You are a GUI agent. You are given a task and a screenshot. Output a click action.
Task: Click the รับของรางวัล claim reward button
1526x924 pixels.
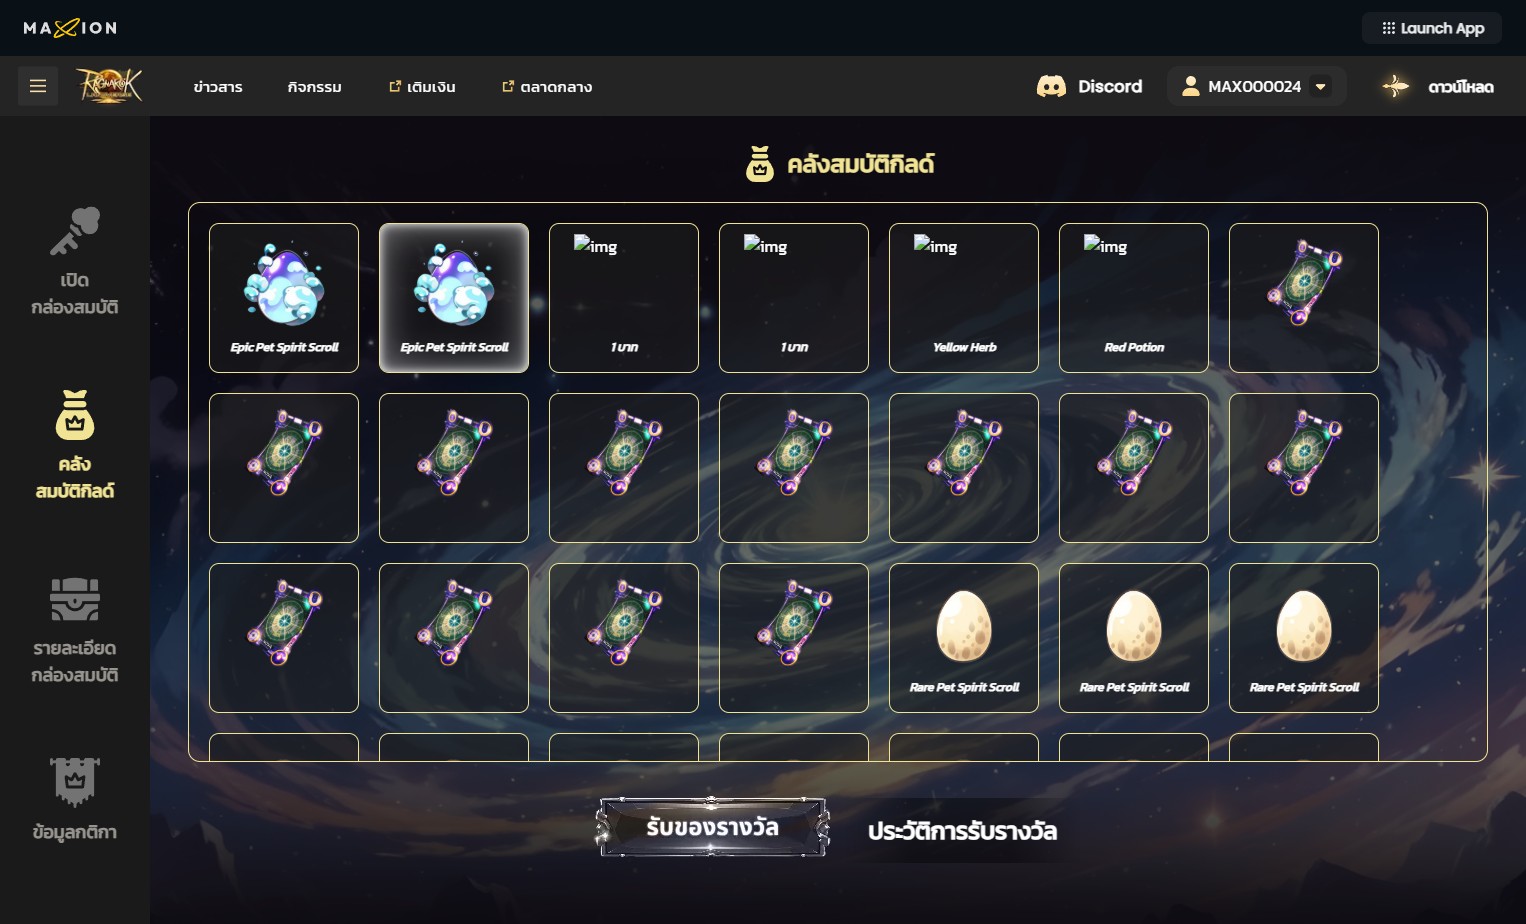pyautogui.click(x=712, y=827)
